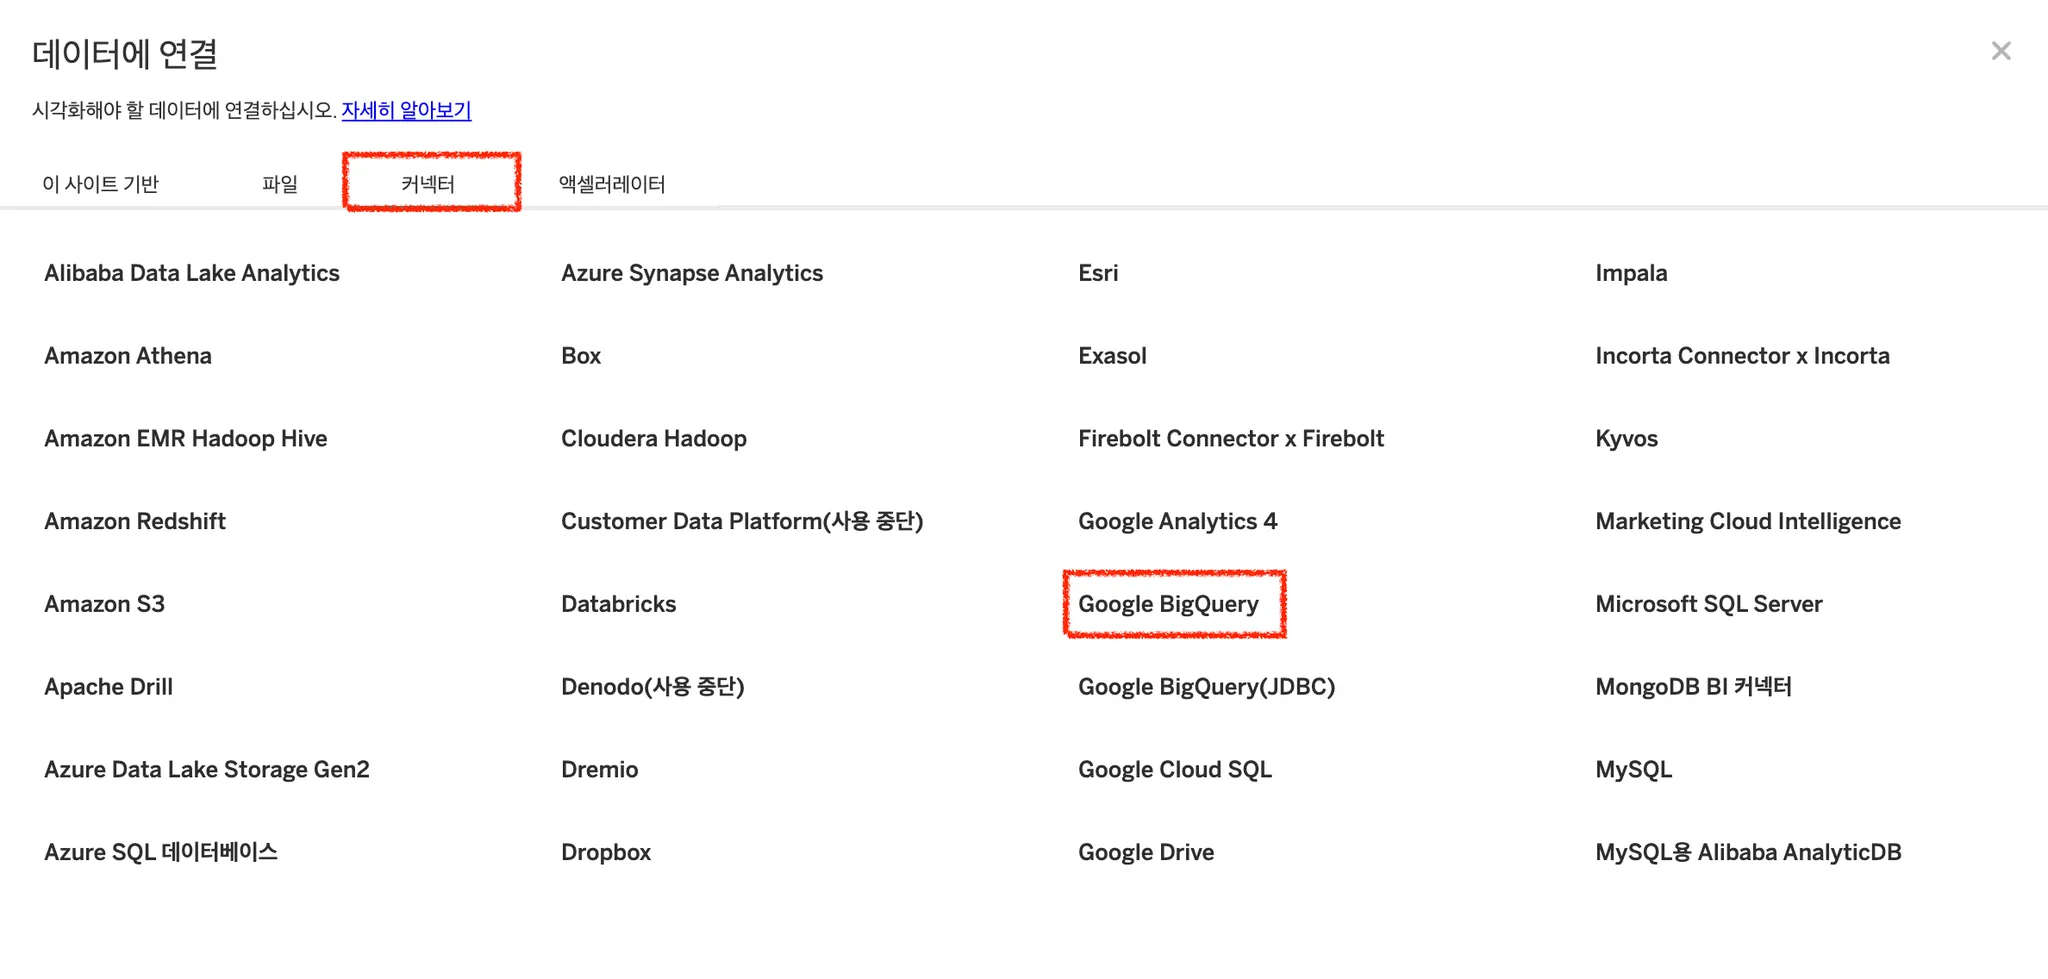
Task: Select the Box connector
Action: 581,356
